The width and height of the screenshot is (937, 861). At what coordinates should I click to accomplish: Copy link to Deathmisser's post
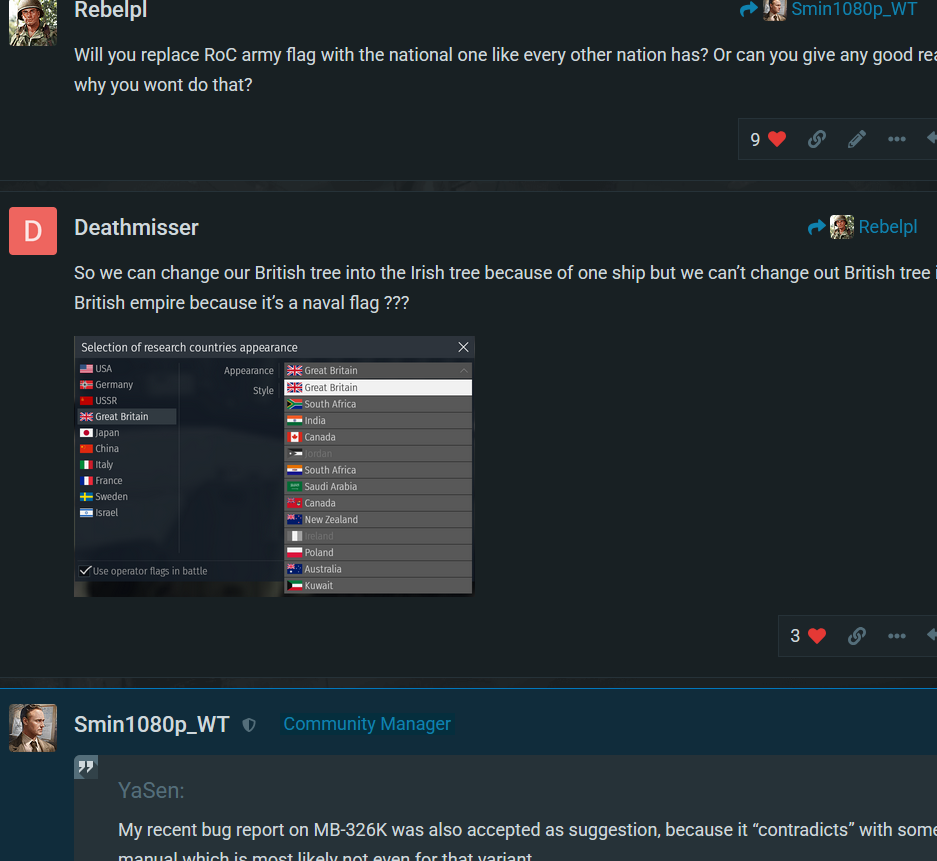coord(856,636)
